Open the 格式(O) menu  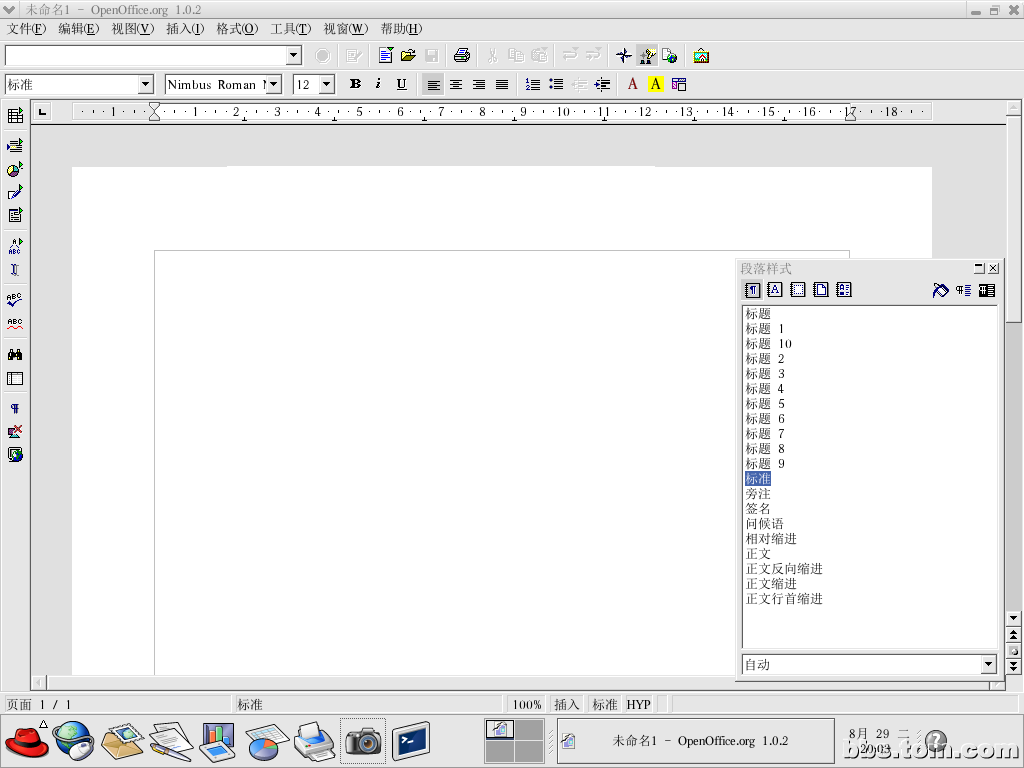[237, 29]
